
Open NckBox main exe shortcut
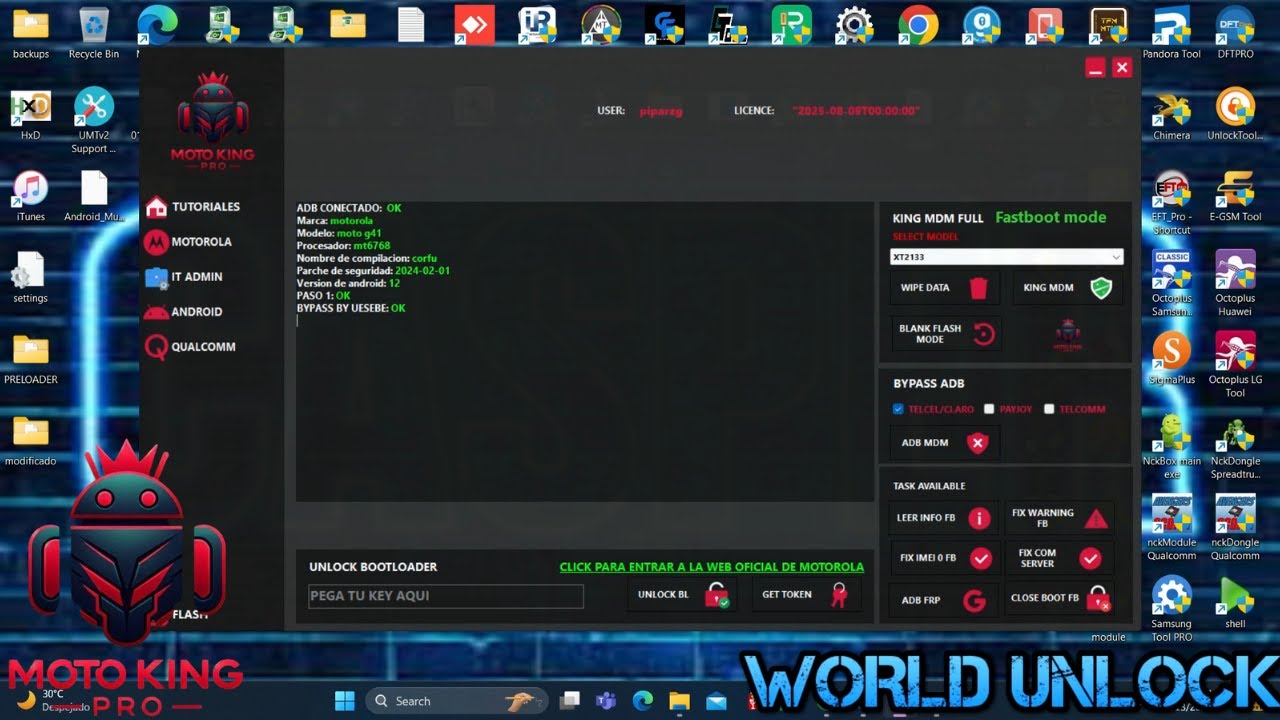(x=1171, y=447)
